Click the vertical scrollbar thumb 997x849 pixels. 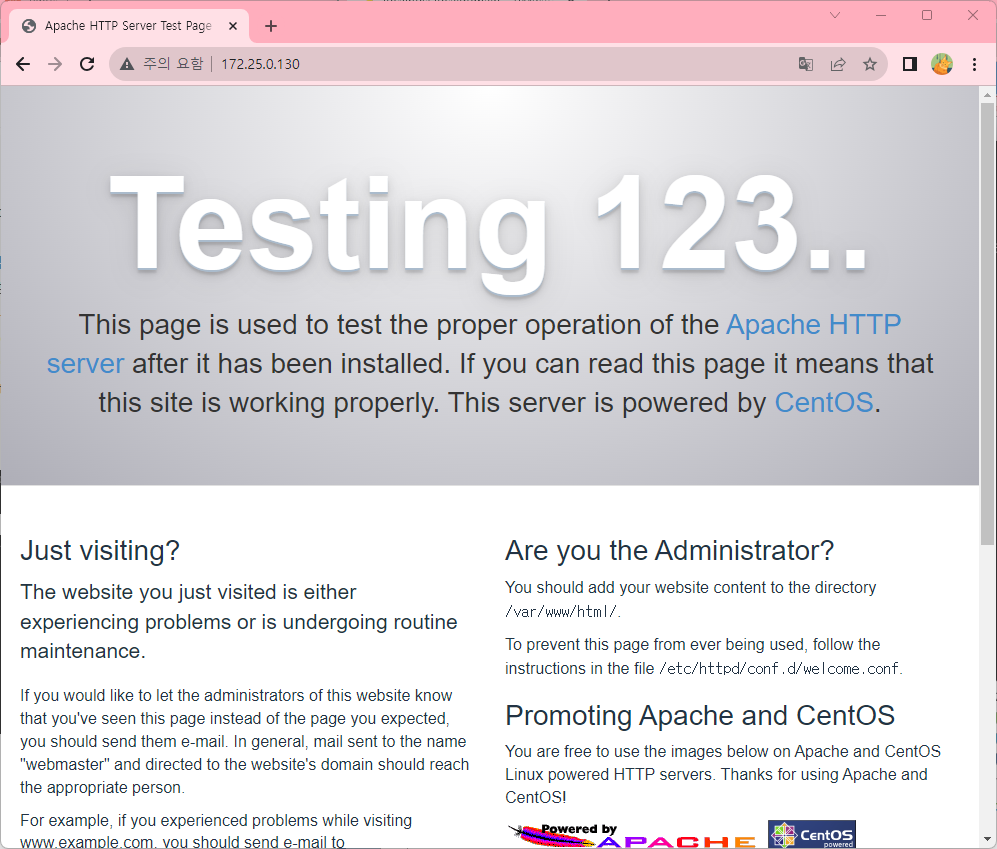[x=987, y=324]
